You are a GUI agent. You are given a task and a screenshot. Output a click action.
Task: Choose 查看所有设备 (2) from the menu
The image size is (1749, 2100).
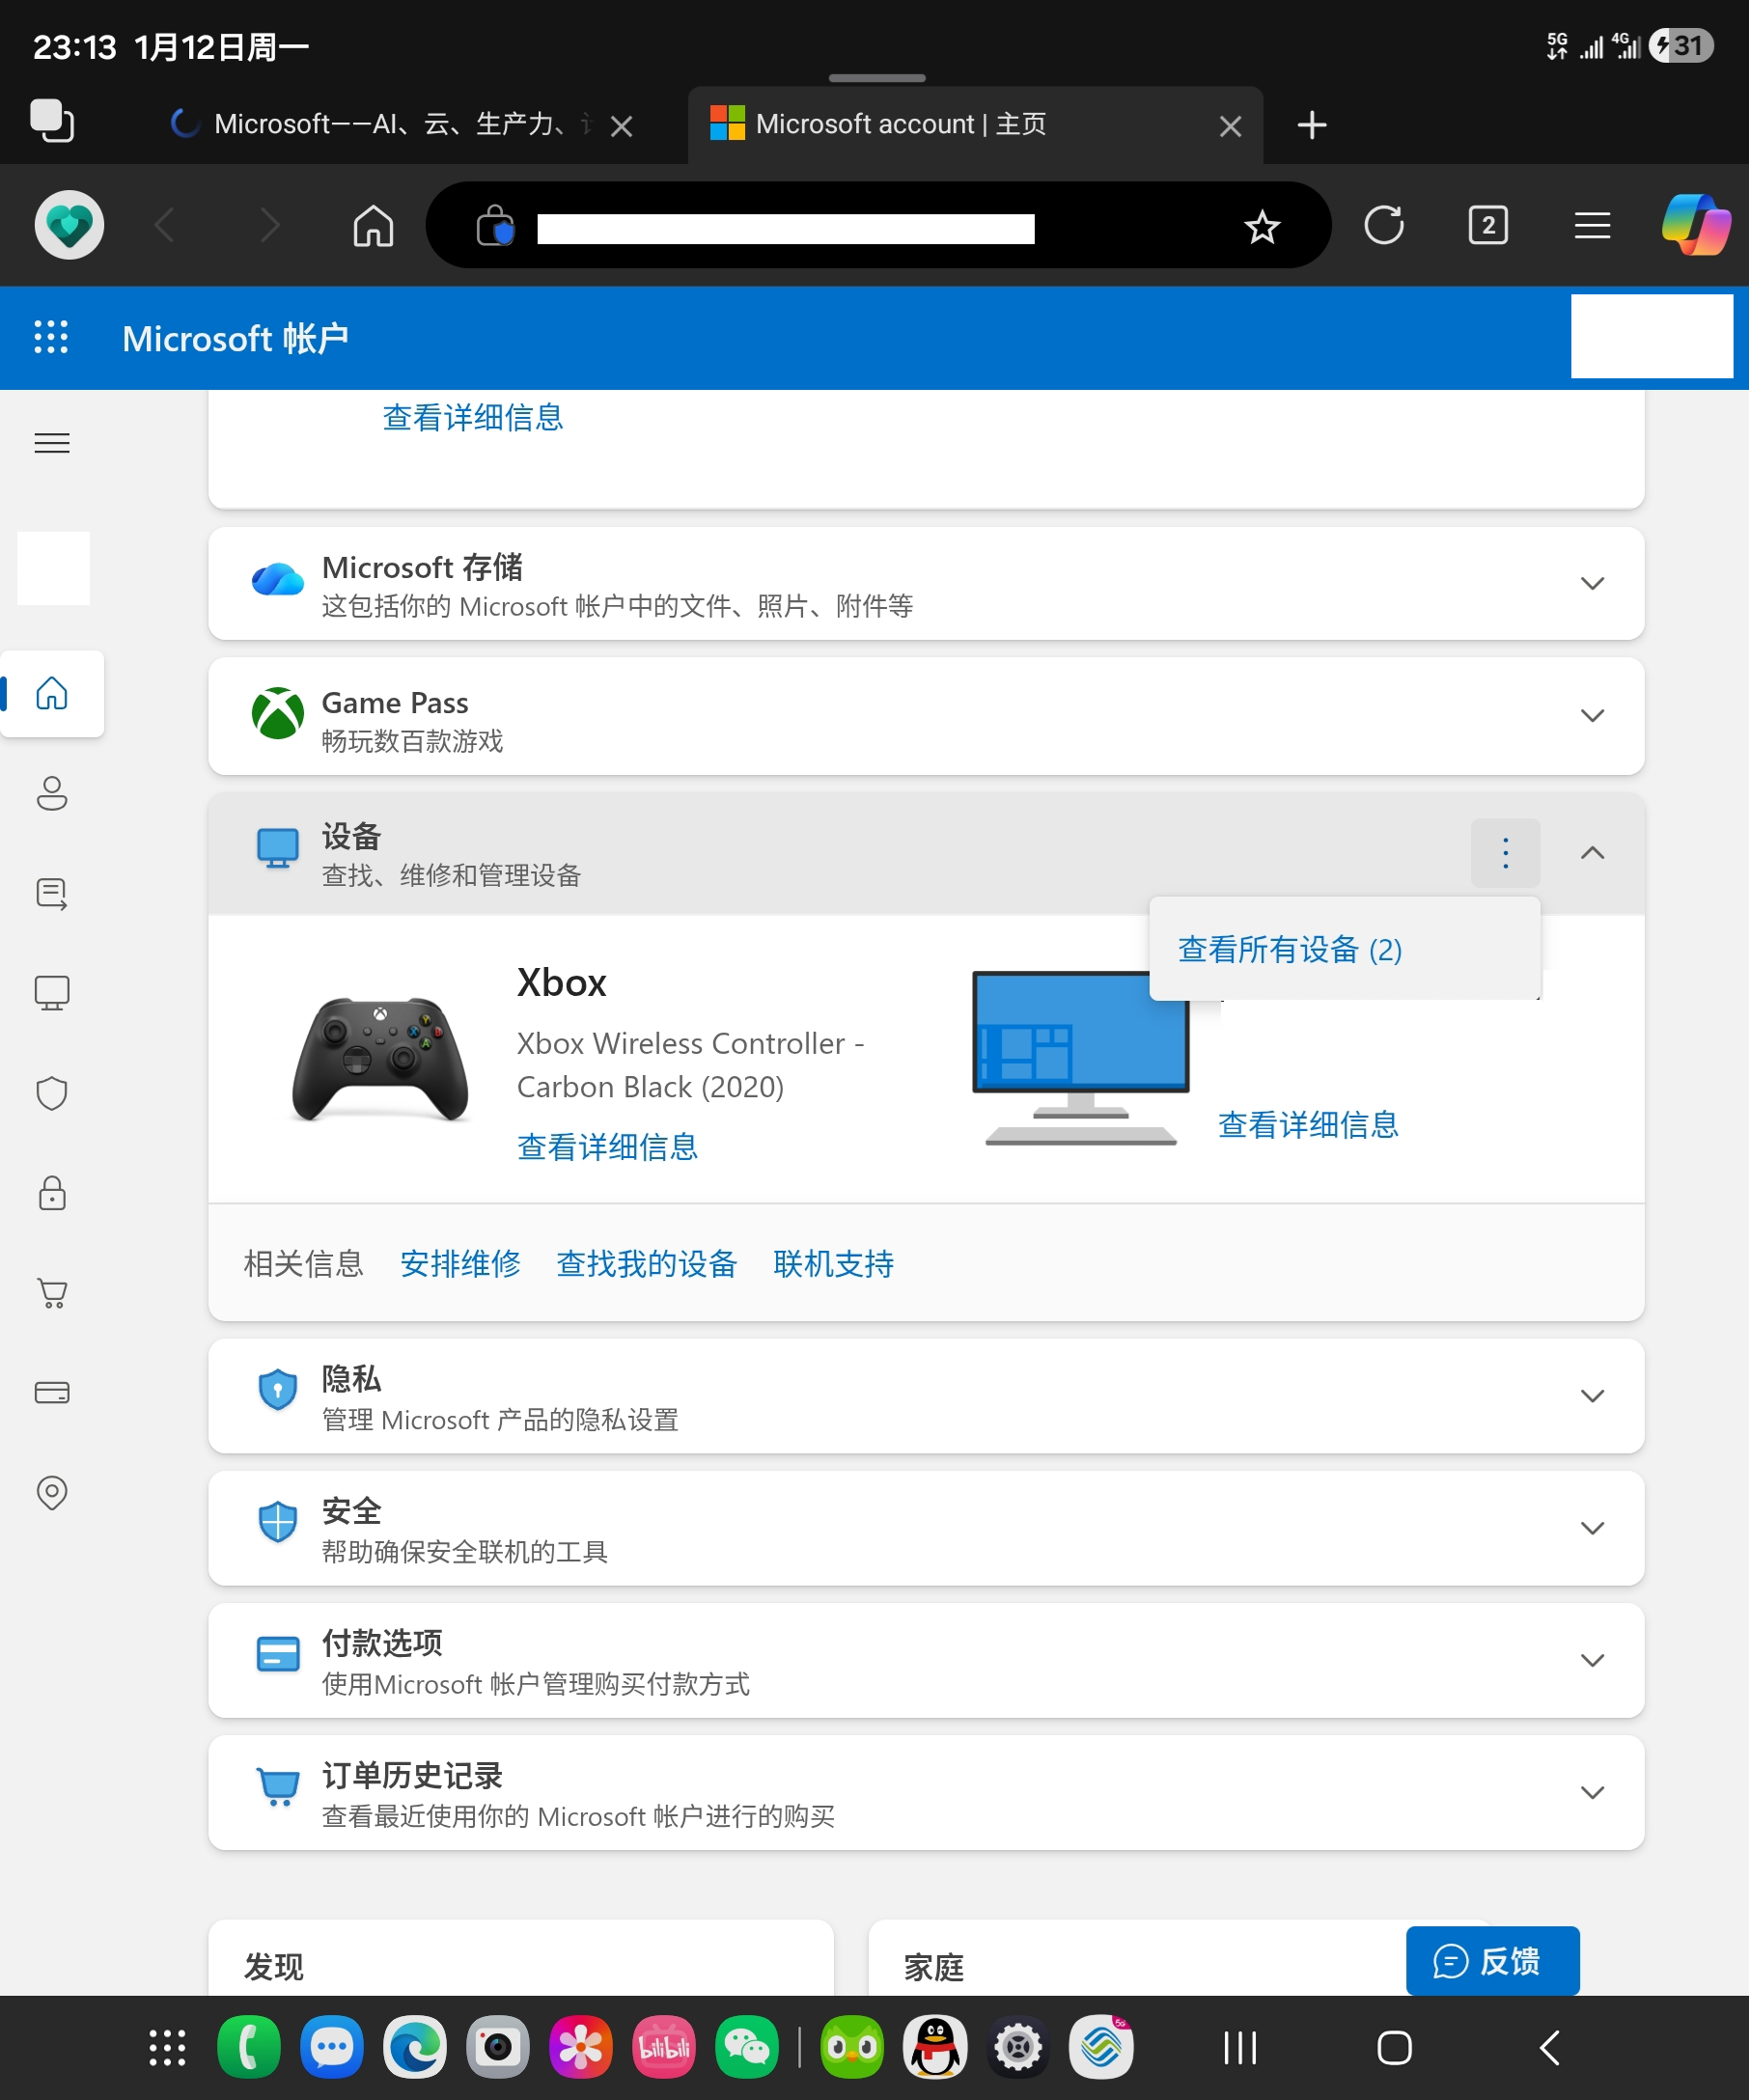coord(1290,949)
